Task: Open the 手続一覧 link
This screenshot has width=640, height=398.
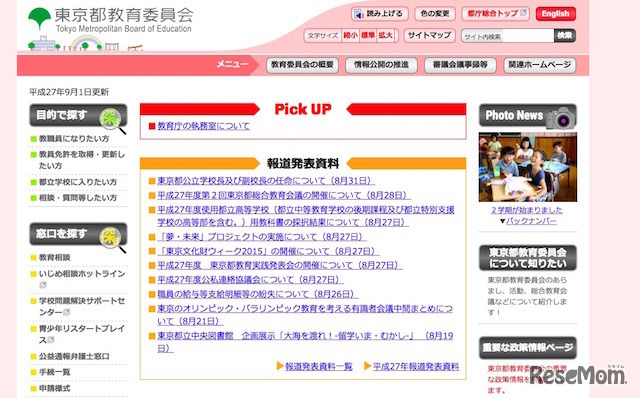Action: click(54, 372)
